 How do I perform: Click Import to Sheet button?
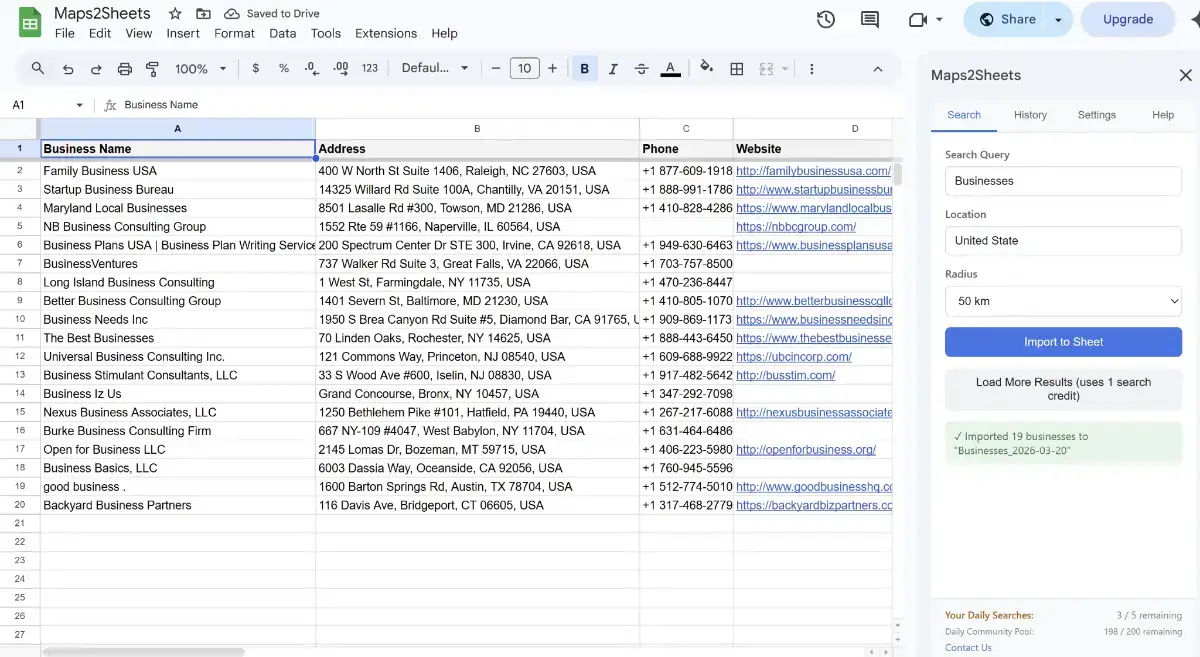[x=1063, y=342]
